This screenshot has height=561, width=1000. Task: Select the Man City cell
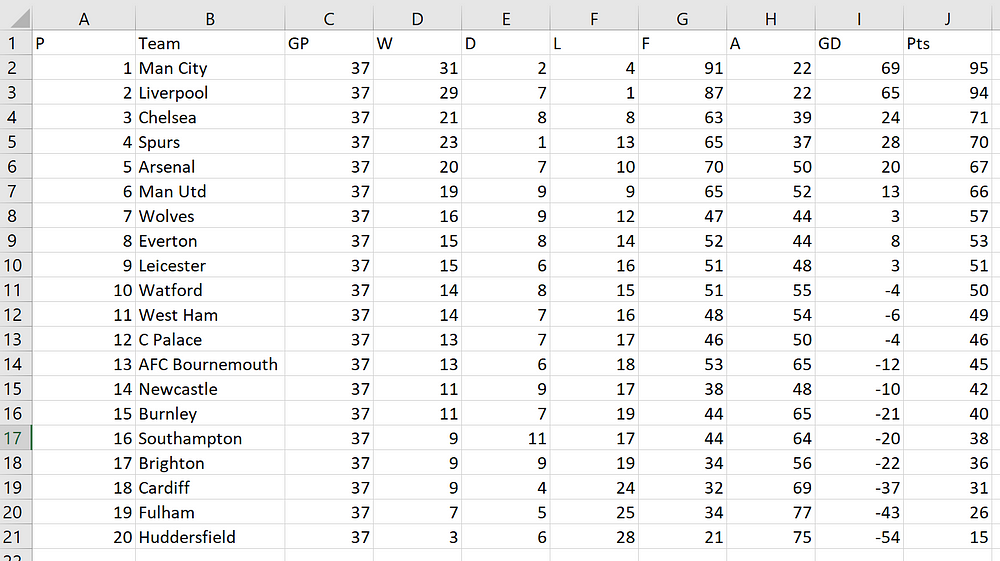[210, 68]
